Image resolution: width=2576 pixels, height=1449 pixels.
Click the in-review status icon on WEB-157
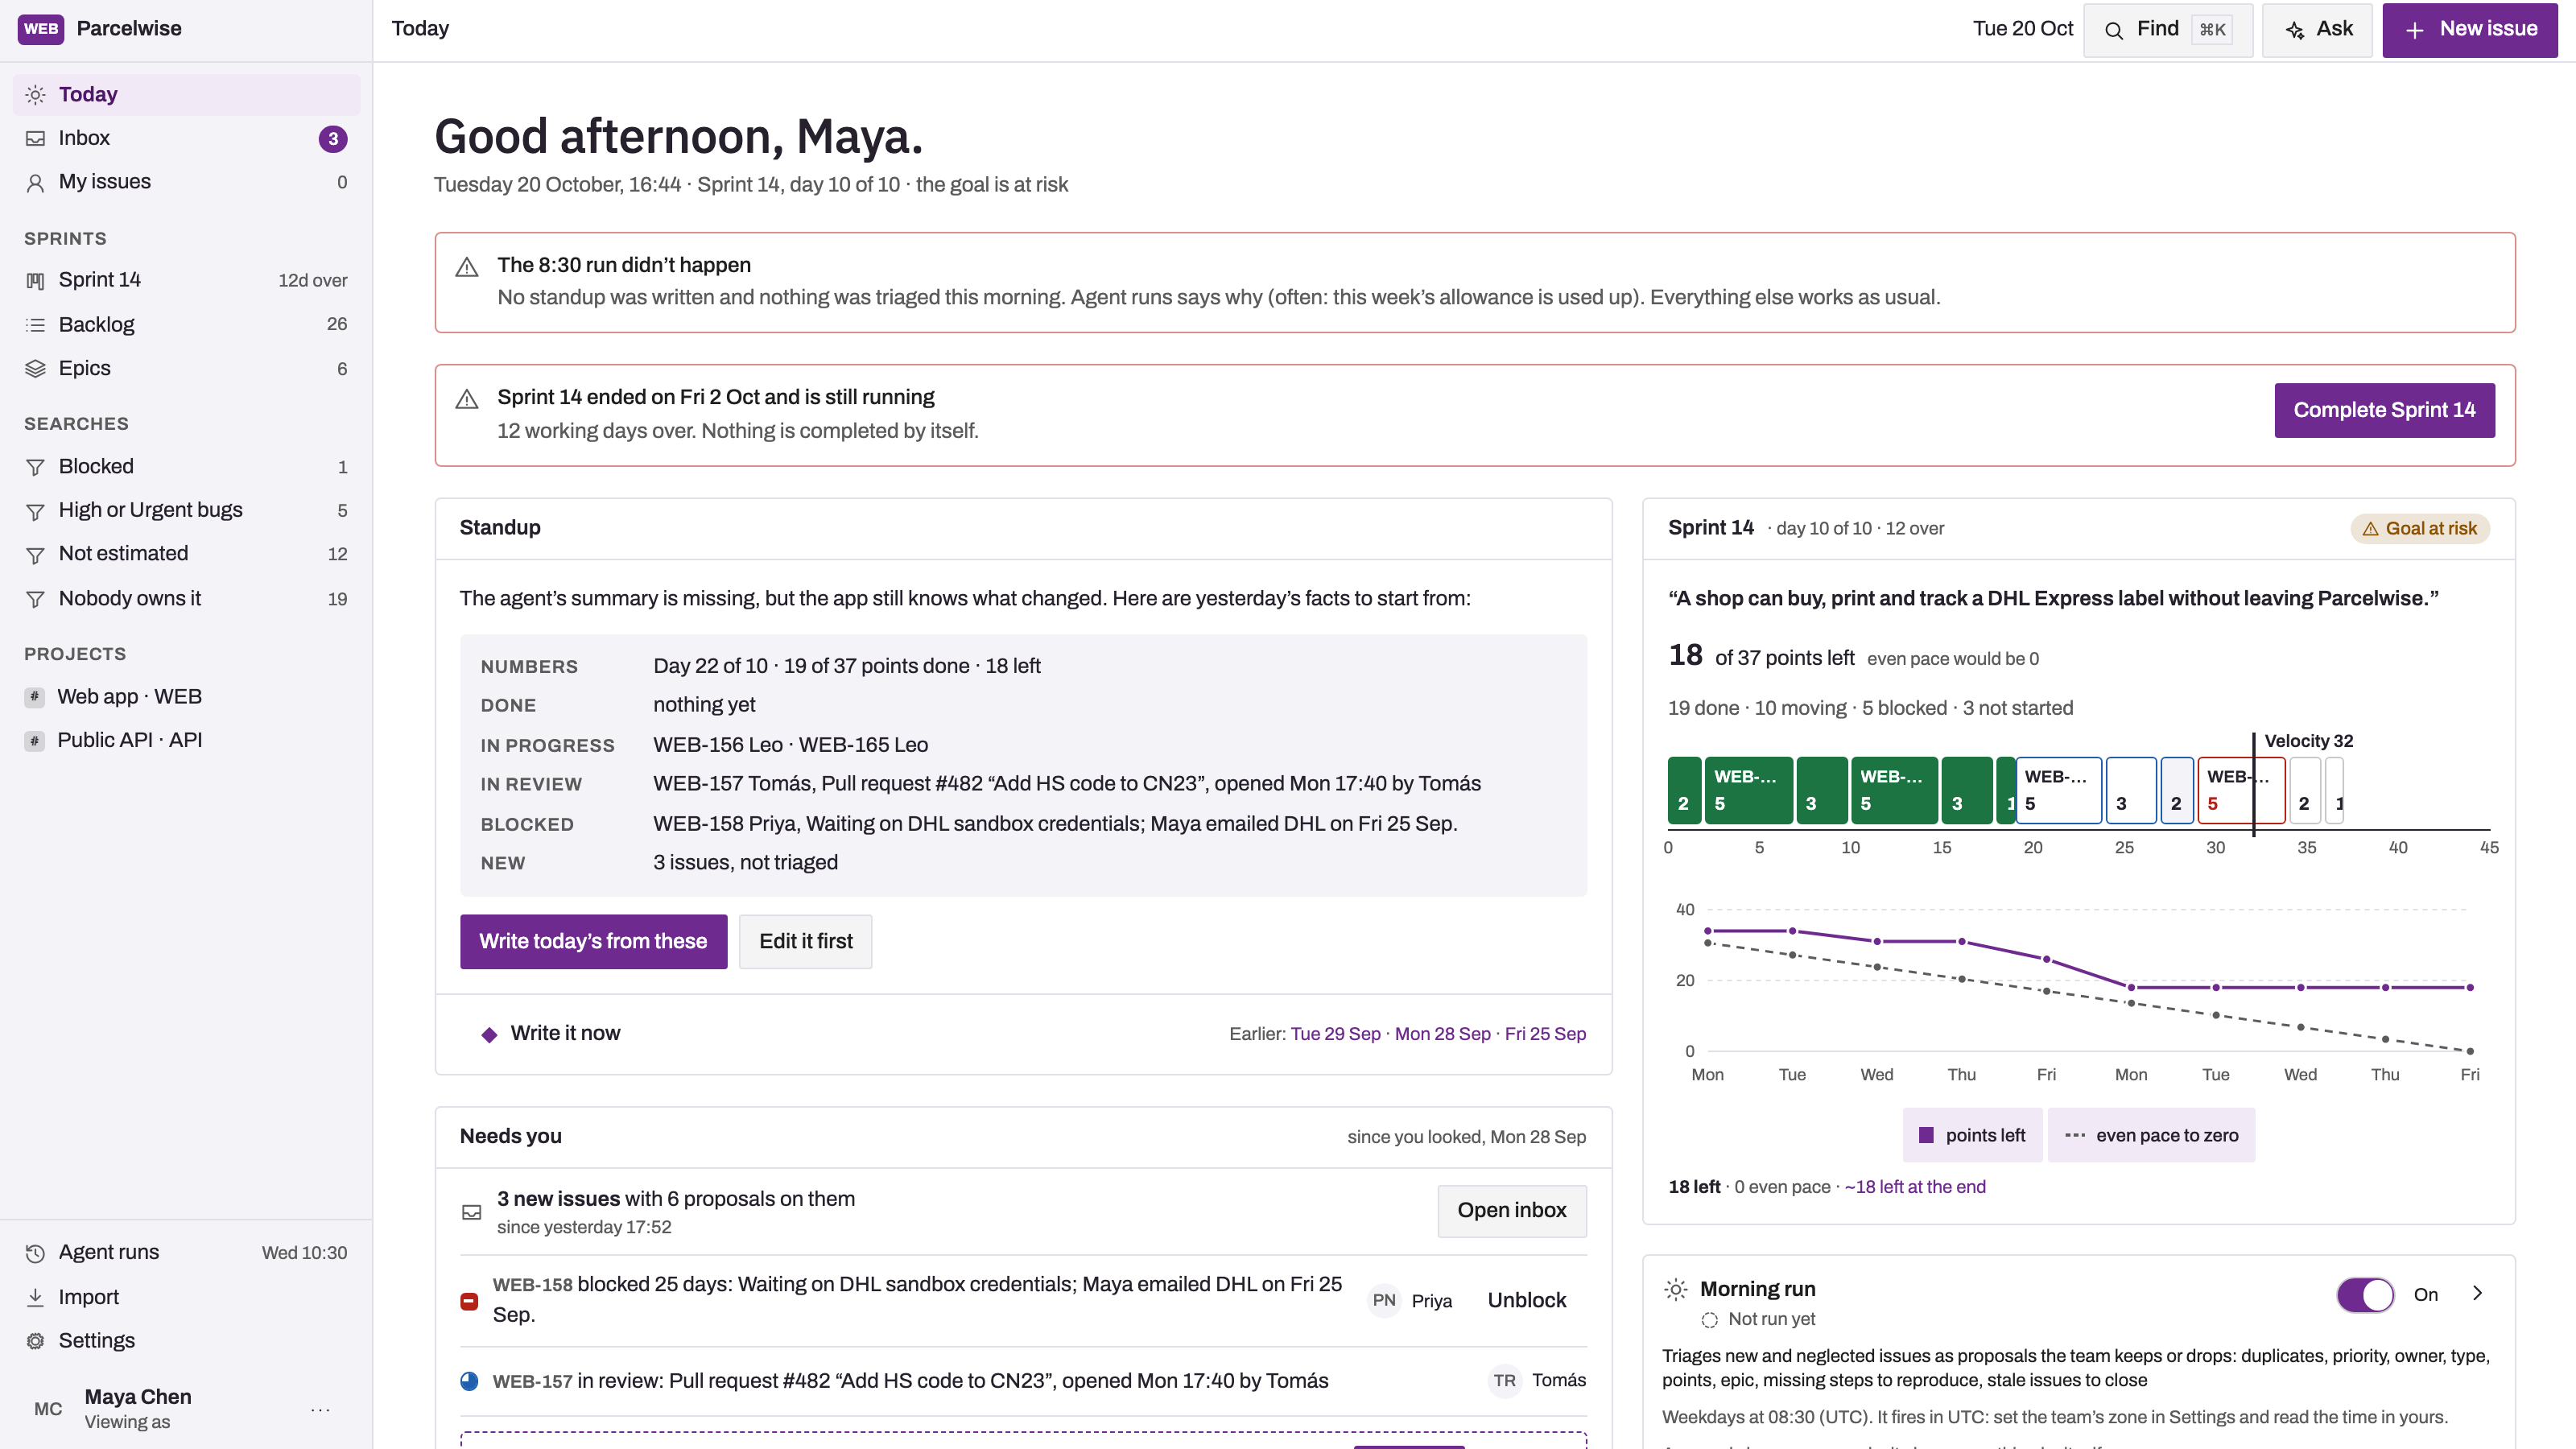pyautogui.click(x=469, y=1381)
